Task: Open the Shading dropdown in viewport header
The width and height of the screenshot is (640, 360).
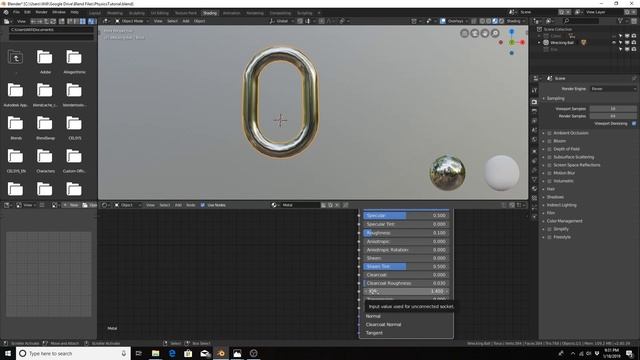Action: point(515,21)
